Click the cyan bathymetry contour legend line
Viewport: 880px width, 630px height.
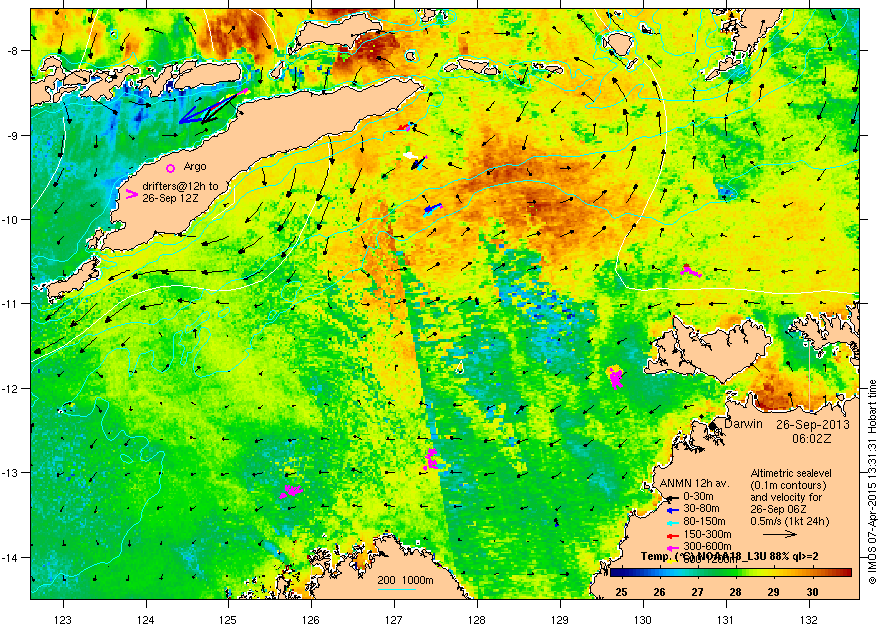pos(396,590)
